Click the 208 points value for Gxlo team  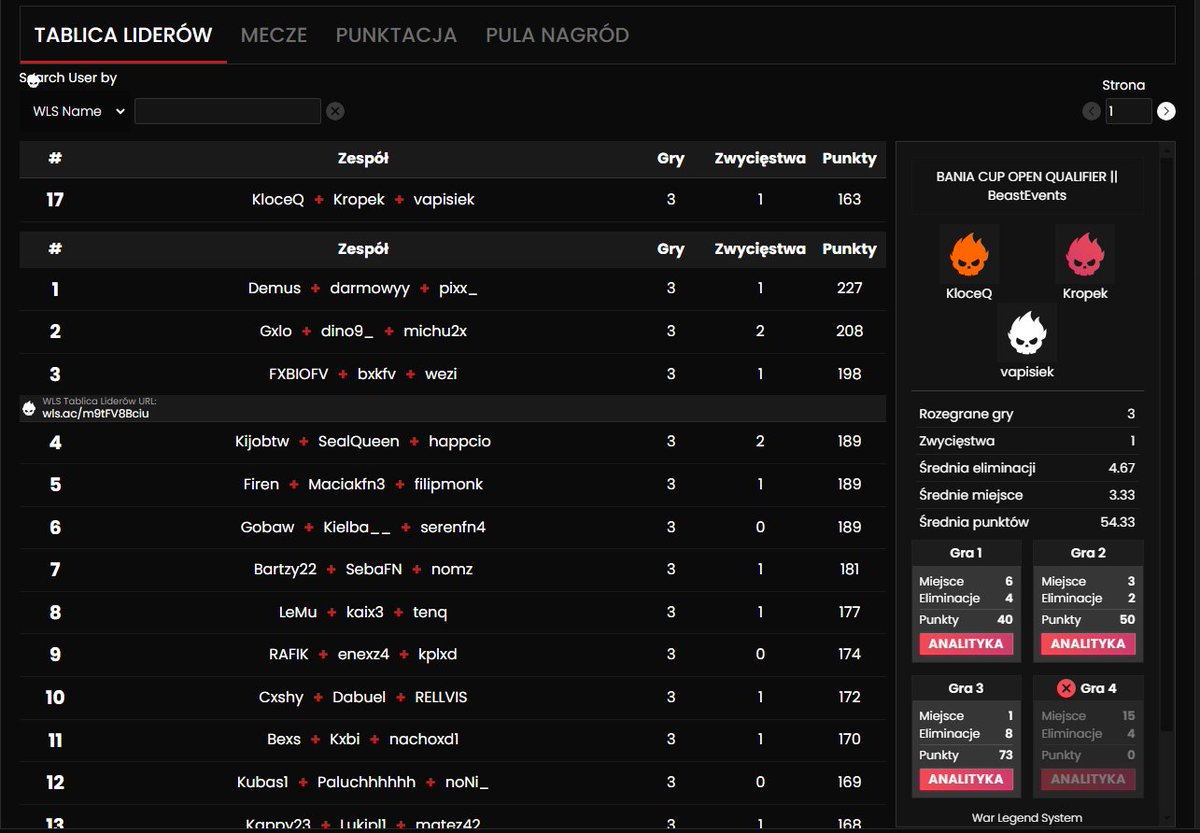[849, 331]
